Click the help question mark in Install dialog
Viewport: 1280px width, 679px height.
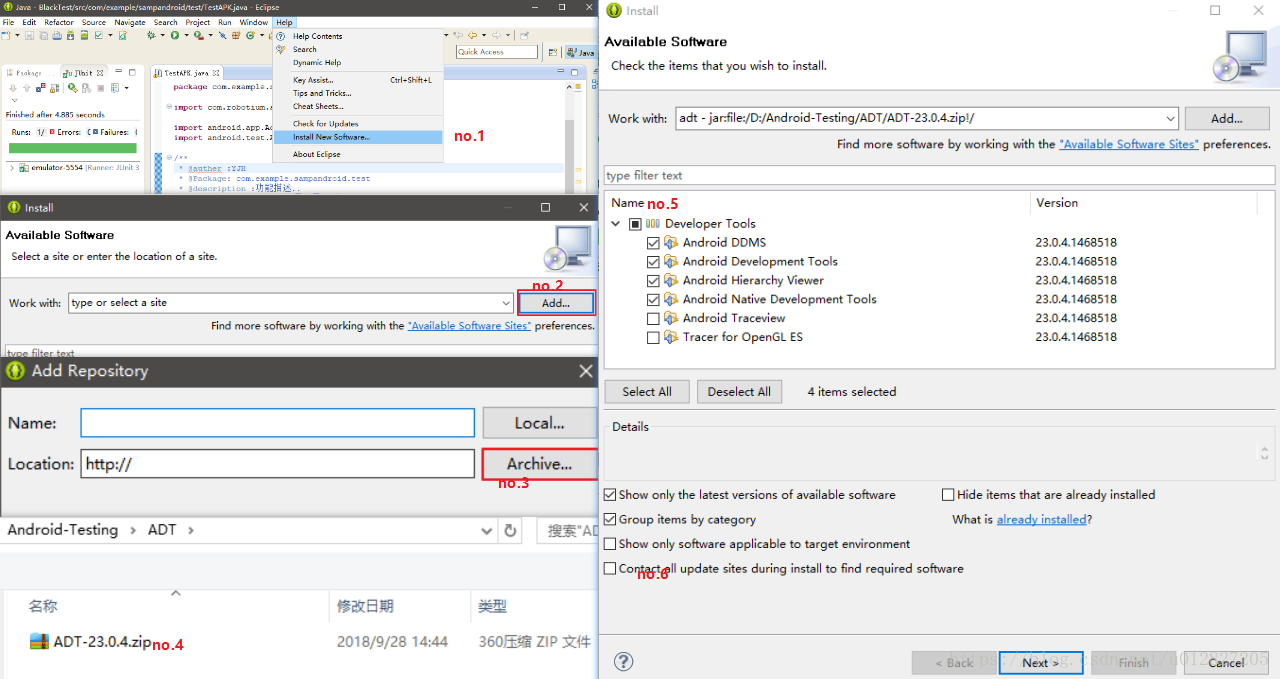(623, 662)
